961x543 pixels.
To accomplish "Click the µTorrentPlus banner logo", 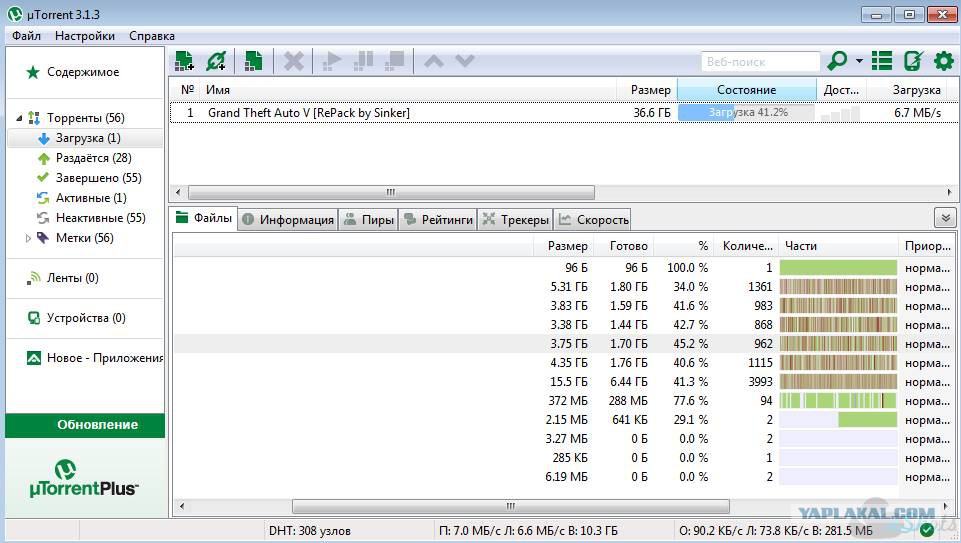I will (x=84, y=479).
